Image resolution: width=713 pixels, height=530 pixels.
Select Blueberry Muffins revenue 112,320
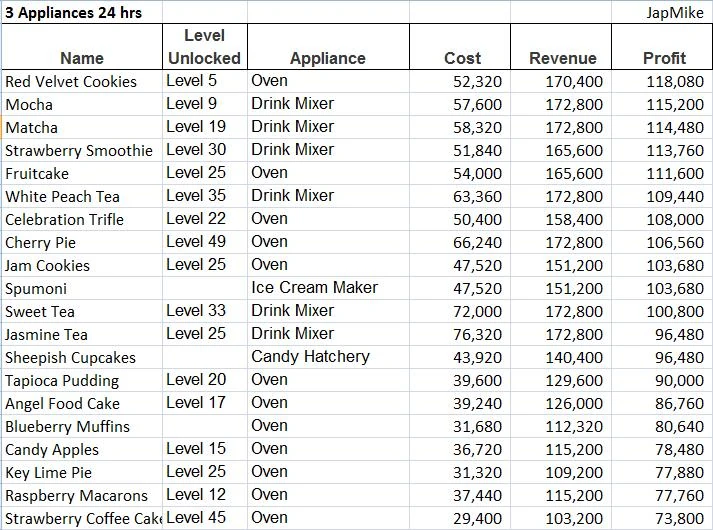tap(561, 426)
